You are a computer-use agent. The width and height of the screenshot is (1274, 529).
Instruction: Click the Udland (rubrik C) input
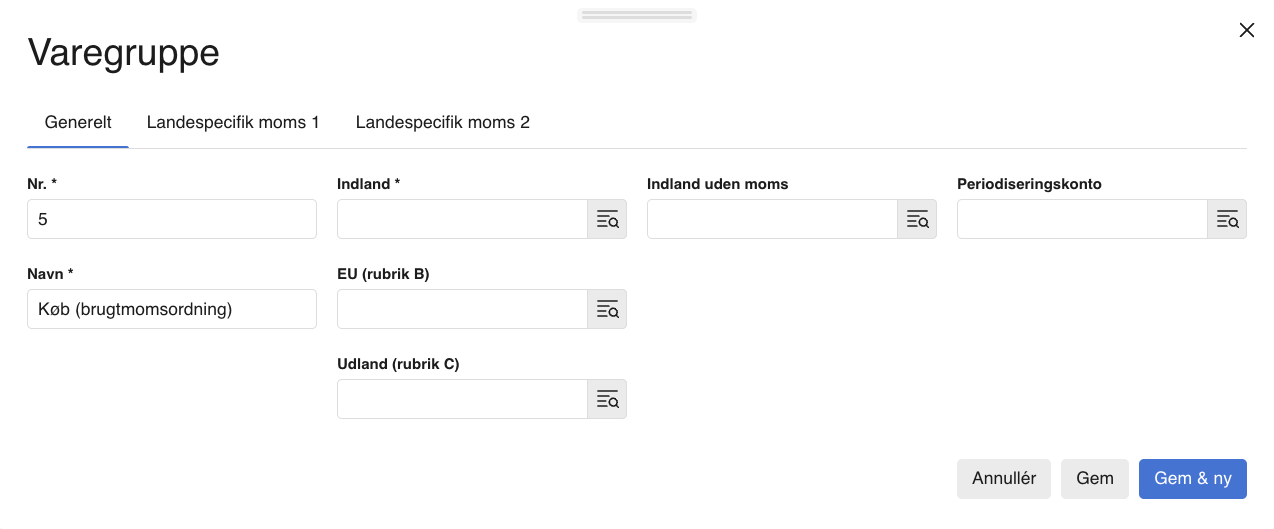coord(462,399)
